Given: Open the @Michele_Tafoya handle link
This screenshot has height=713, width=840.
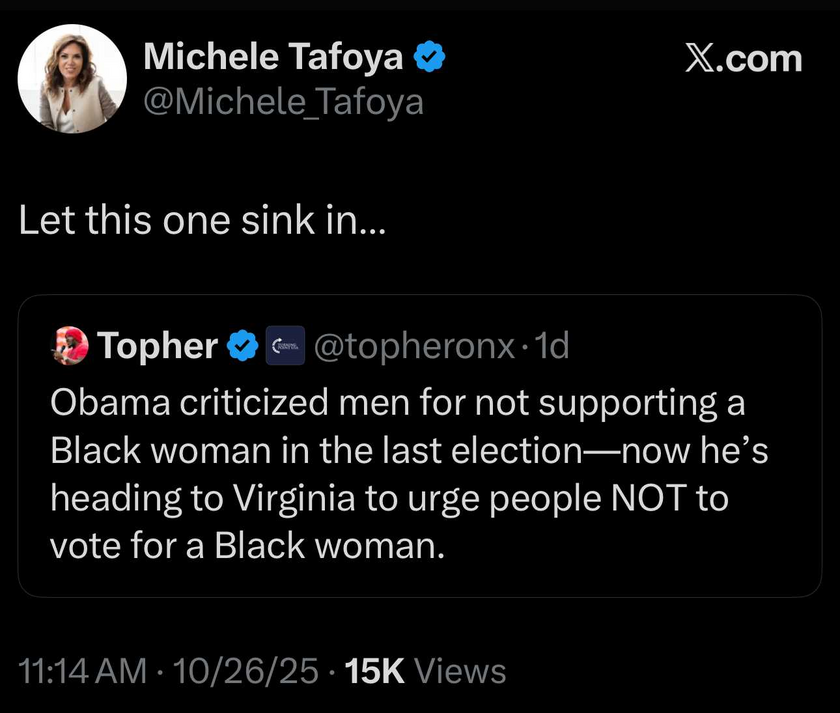Looking at the screenshot, I should tap(283, 102).
